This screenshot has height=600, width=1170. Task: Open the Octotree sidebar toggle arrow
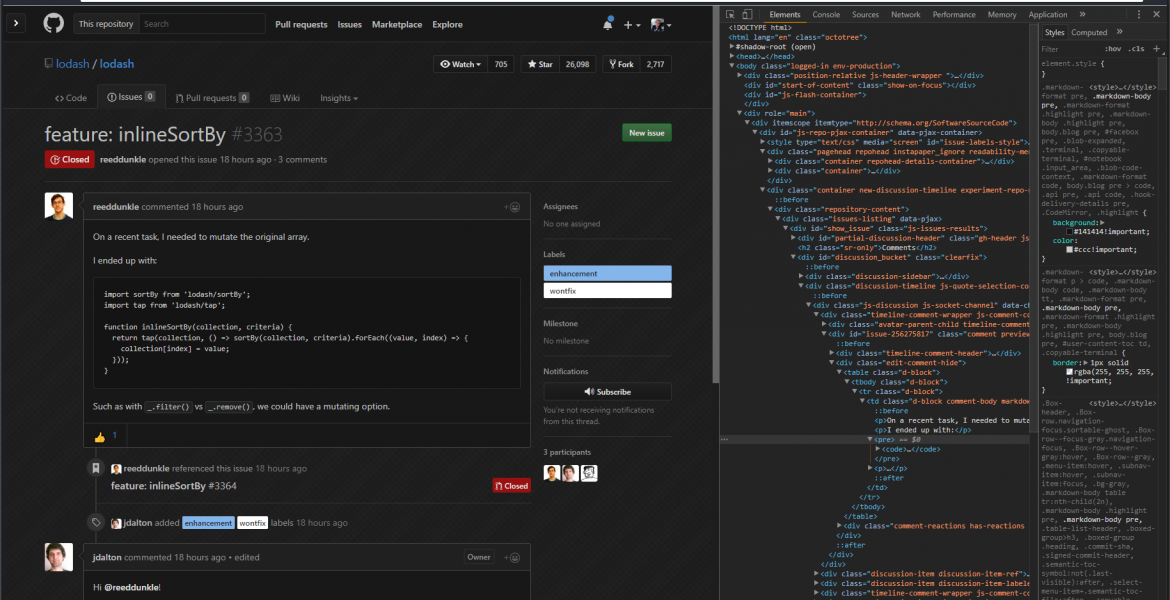coord(16,24)
